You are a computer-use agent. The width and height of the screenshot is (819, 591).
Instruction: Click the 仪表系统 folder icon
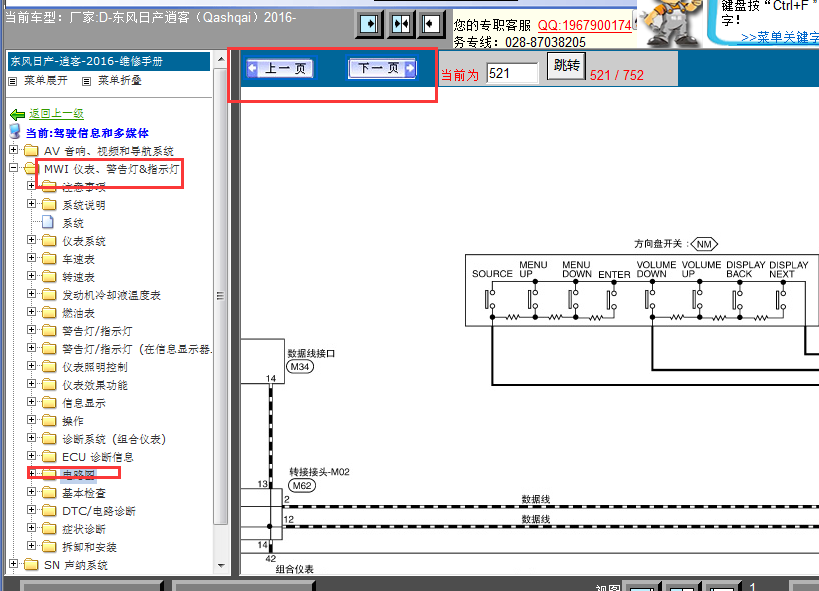tap(49, 240)
